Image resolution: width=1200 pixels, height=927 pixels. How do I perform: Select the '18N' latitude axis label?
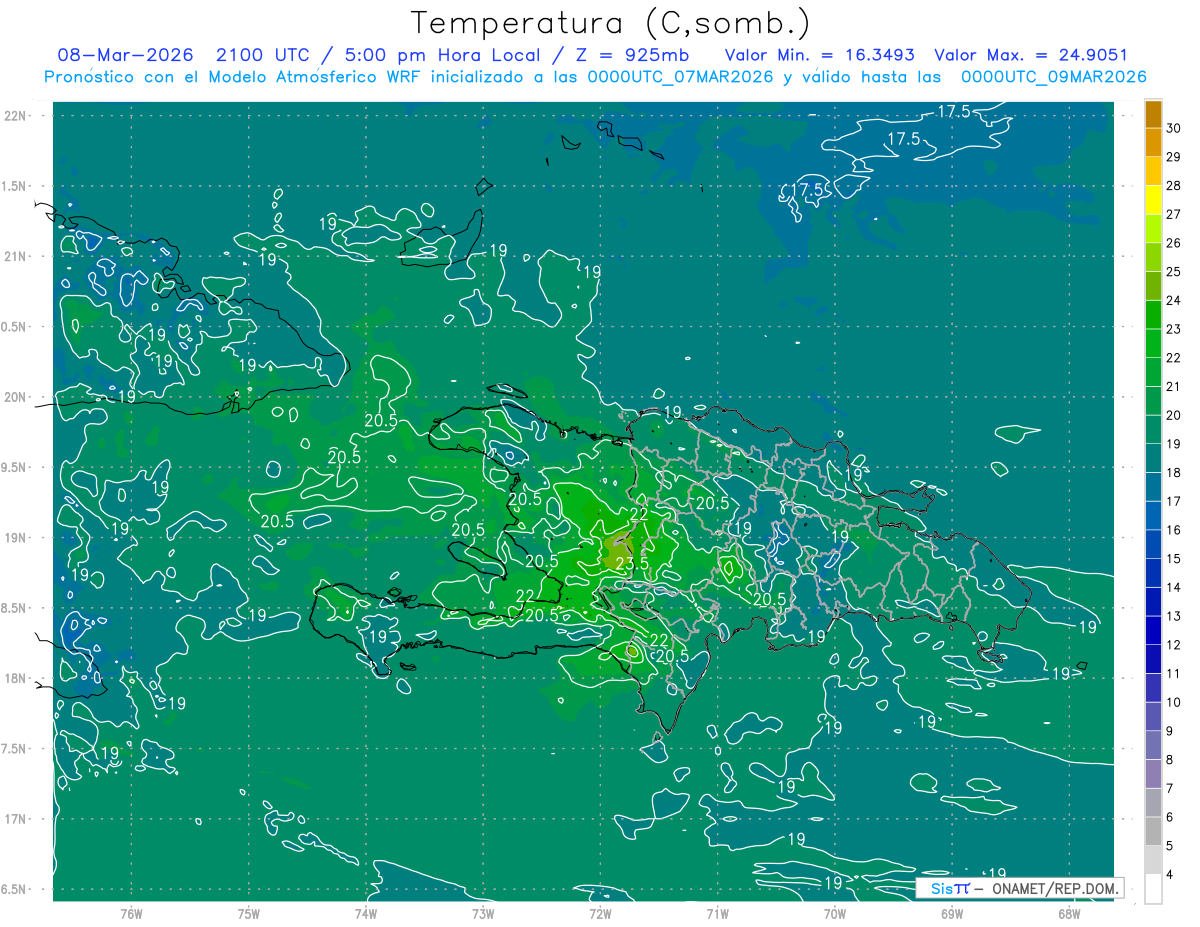14,678
